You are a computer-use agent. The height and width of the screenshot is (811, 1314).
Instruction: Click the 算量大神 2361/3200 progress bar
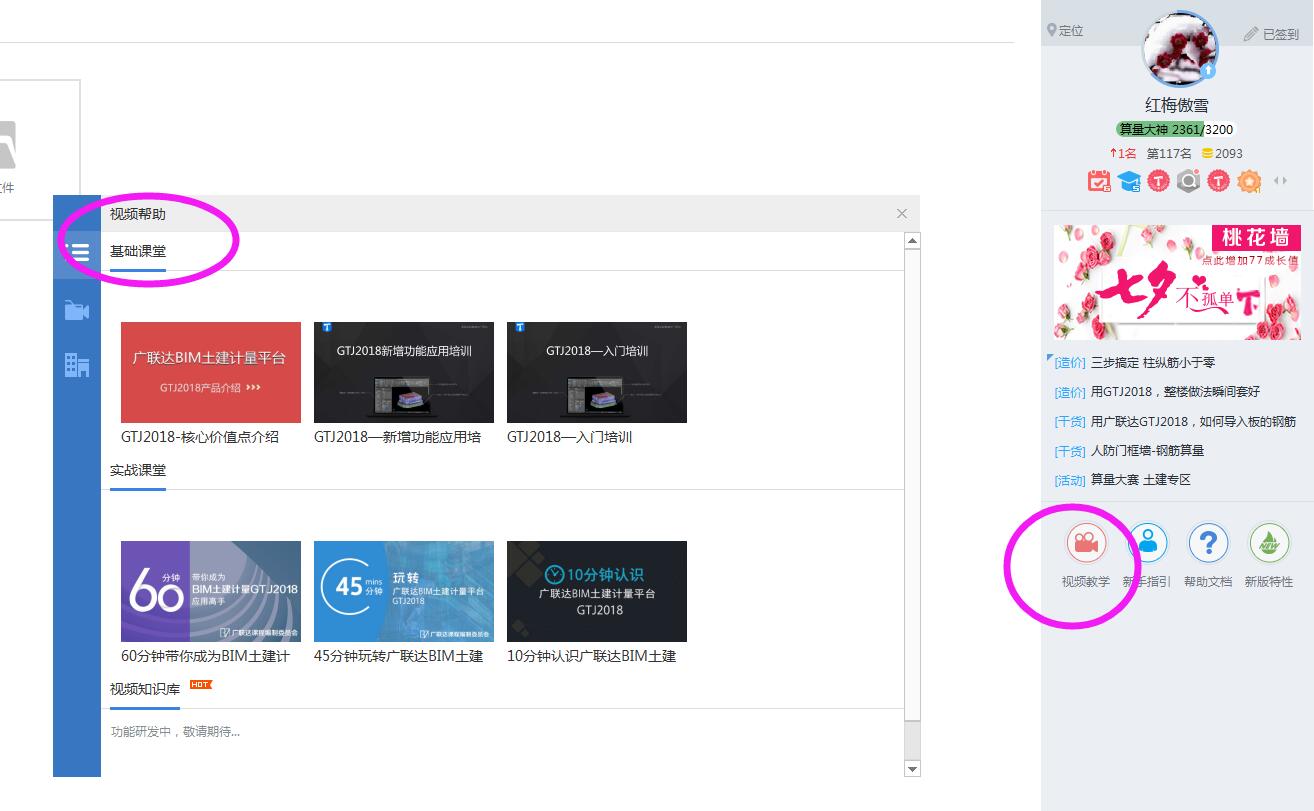pyautogui.click(x=1175, y=129)
